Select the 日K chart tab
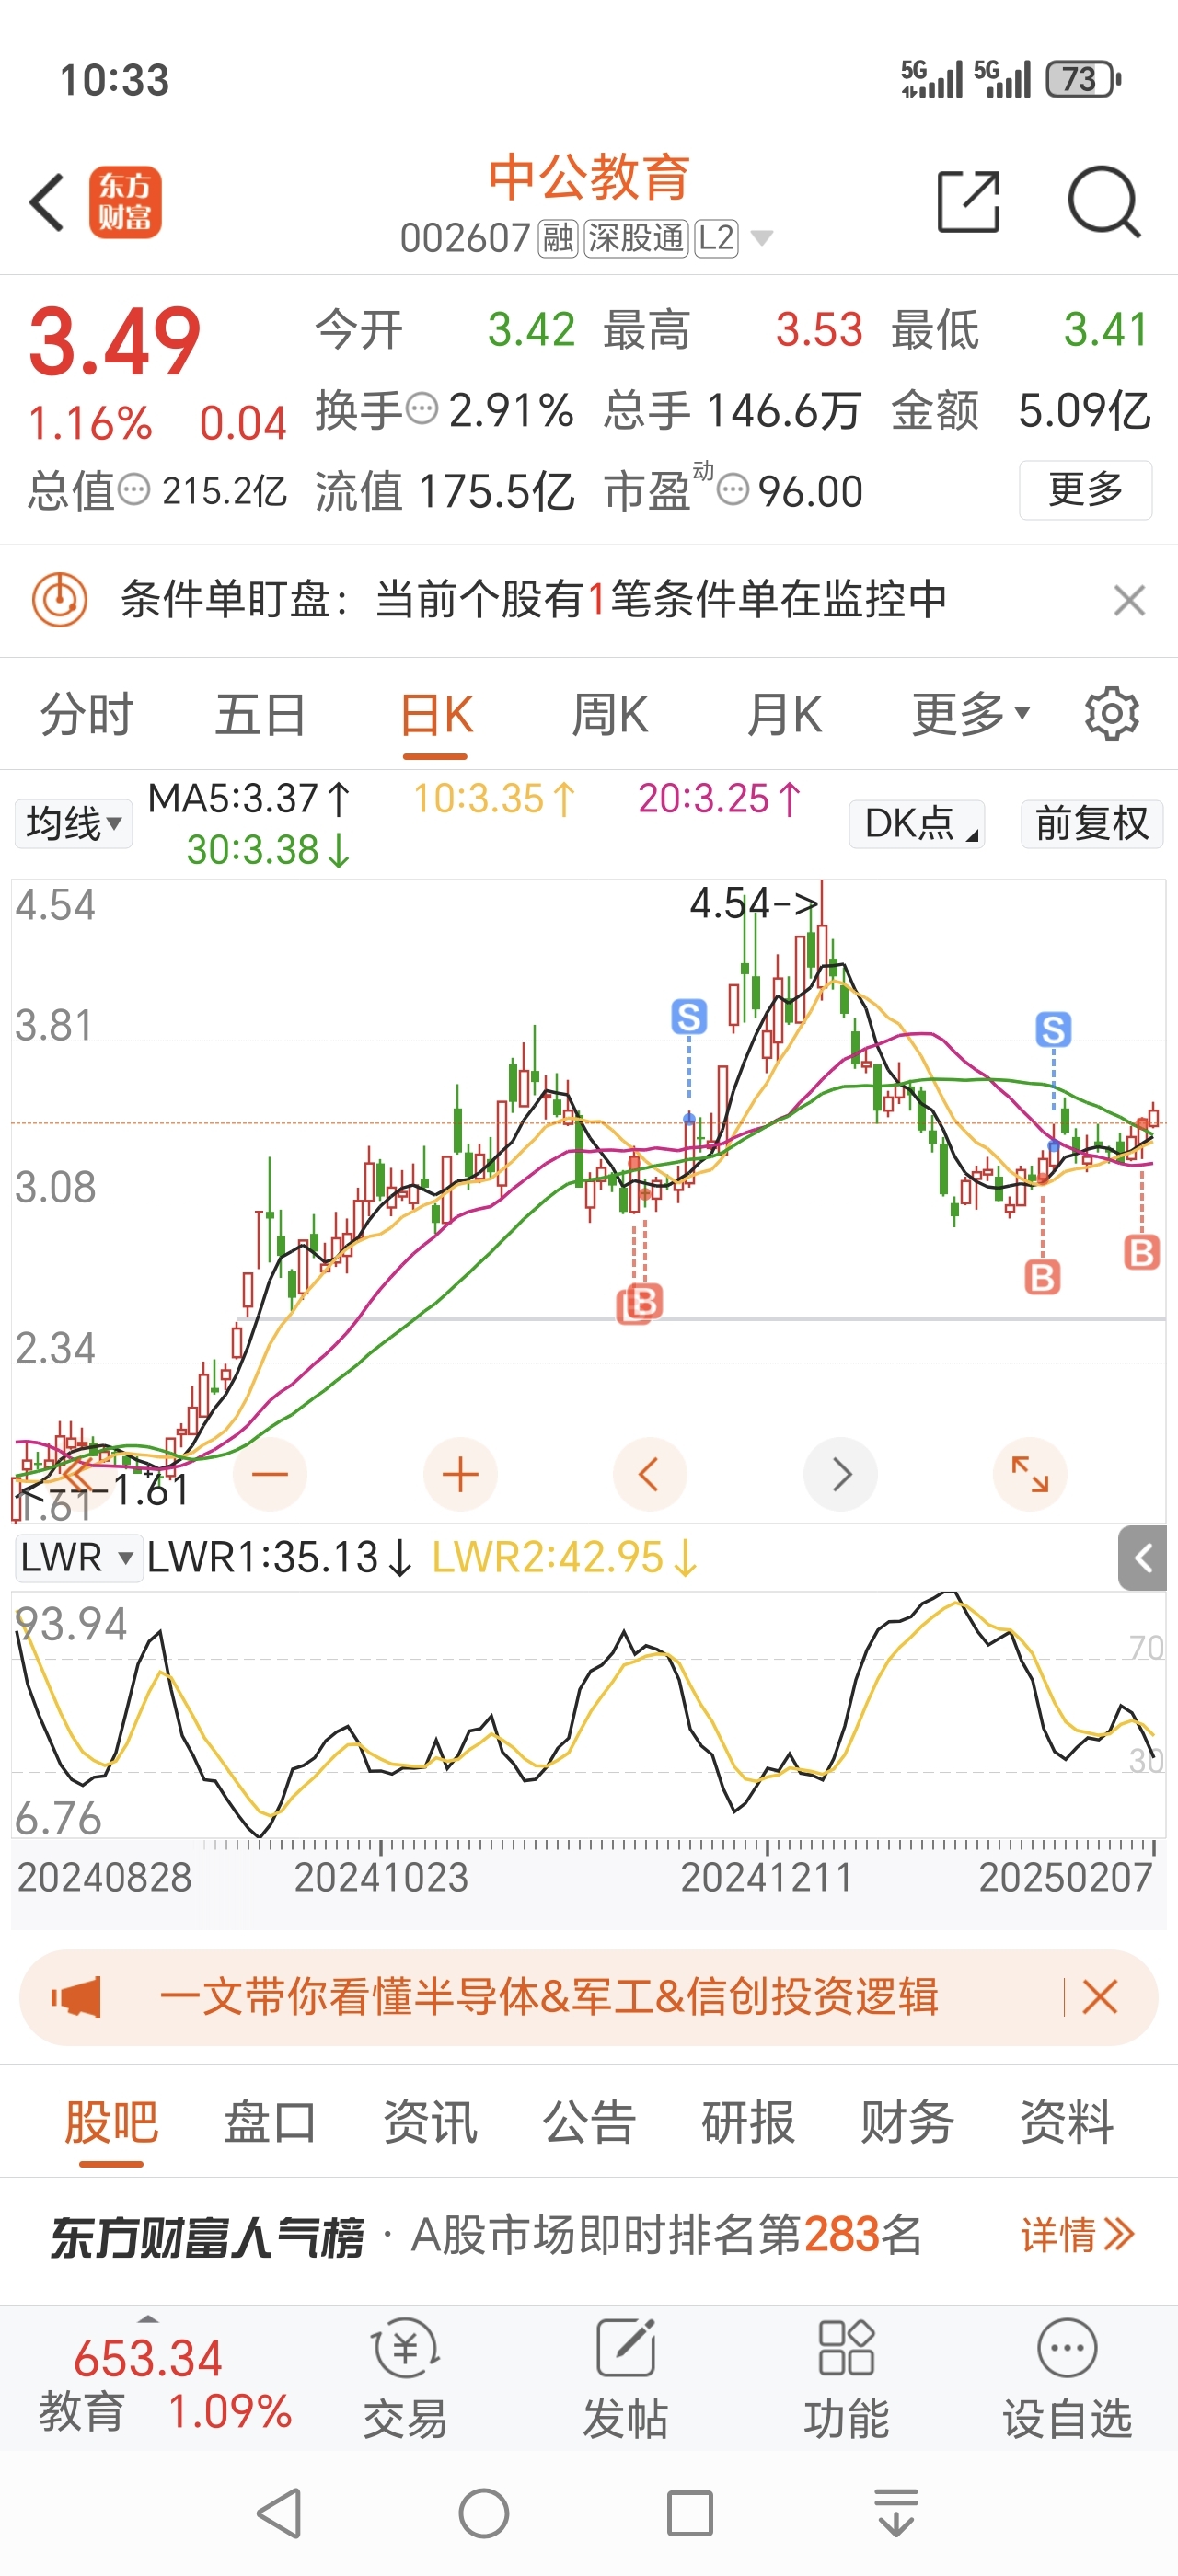This screenshot has width=1178, height=2576. 436,716
